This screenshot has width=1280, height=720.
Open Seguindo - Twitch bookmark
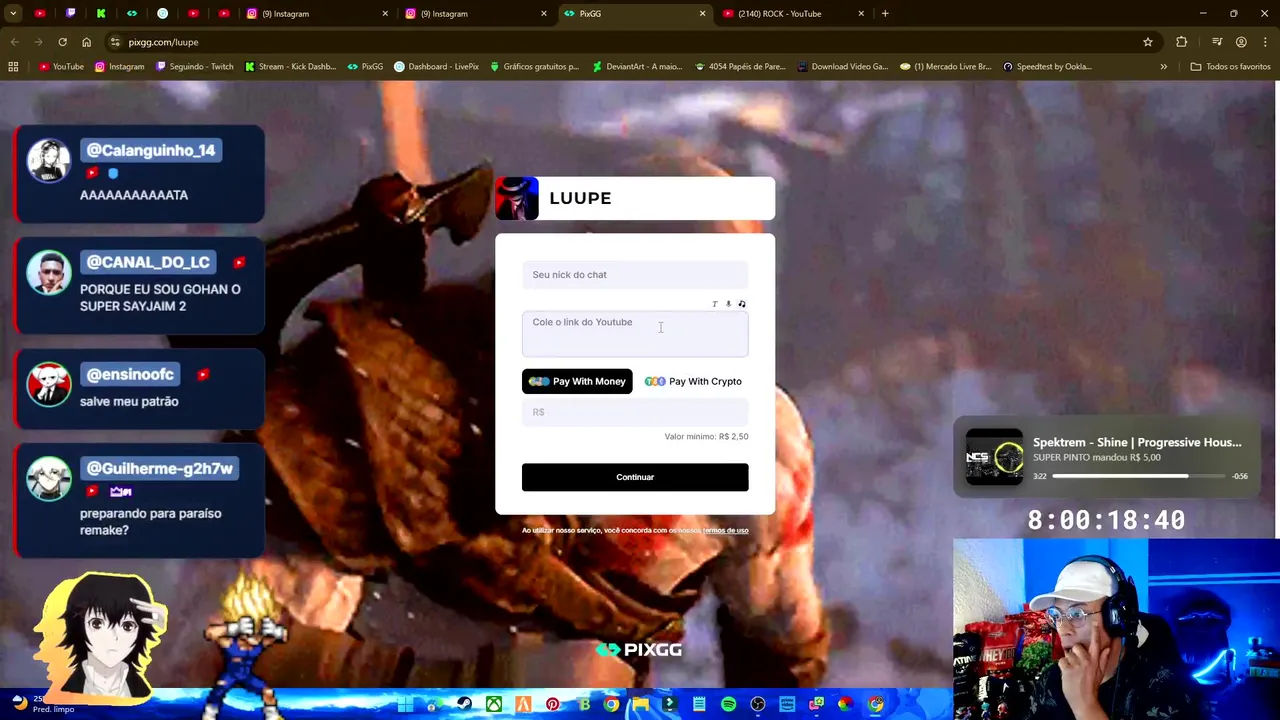[195, 67]
